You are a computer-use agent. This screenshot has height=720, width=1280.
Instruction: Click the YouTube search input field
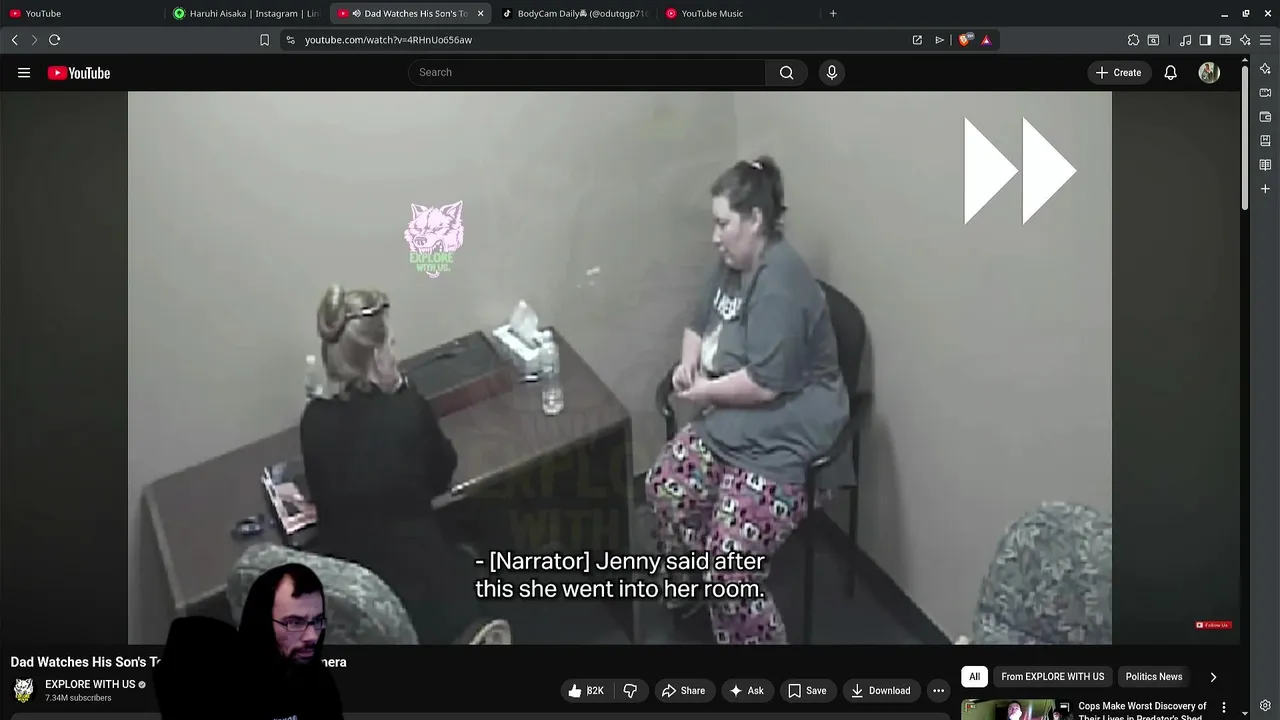(x=587, y=72)
